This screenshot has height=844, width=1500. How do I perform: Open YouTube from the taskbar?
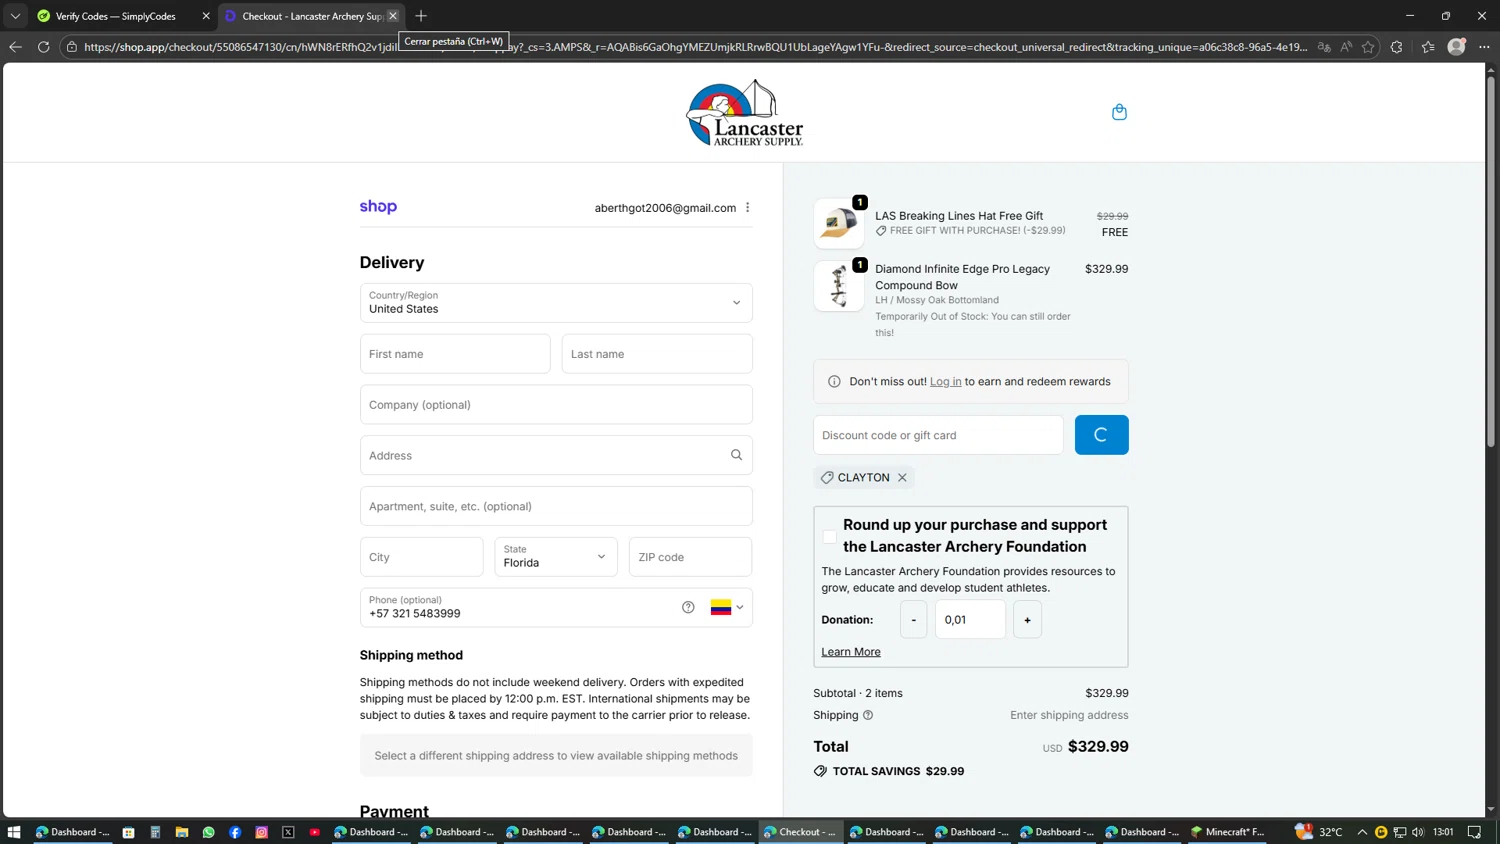click(315, 832)
